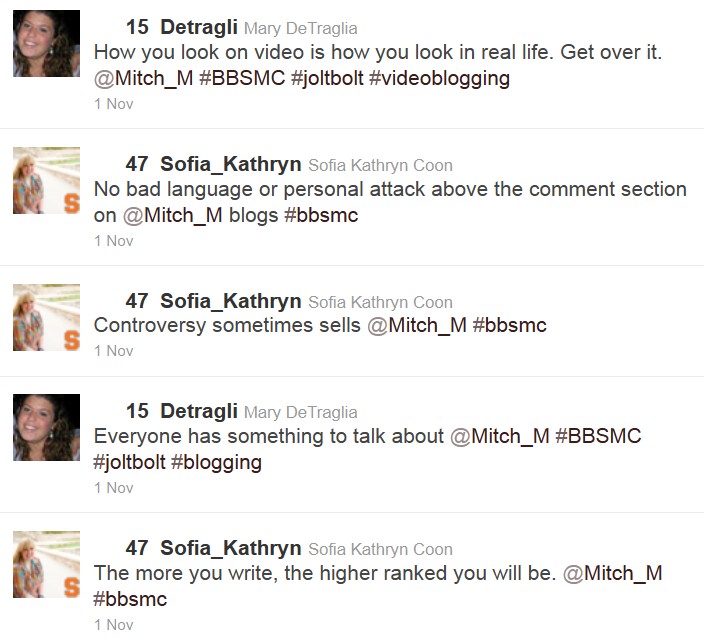The width and height of the screenshot is (704, 638).
Task: Click the 1 Nov timestamp under "Controversy sometimes sells"
Action: 113,351
